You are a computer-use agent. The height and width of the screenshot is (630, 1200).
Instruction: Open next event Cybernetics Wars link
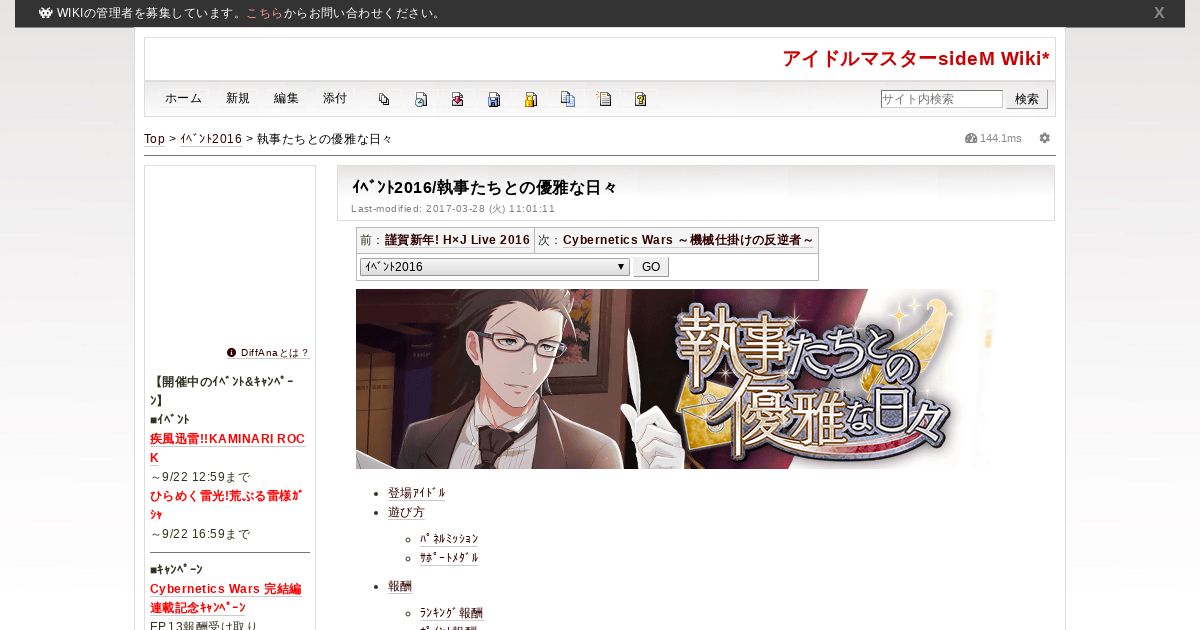coord(688,240)
